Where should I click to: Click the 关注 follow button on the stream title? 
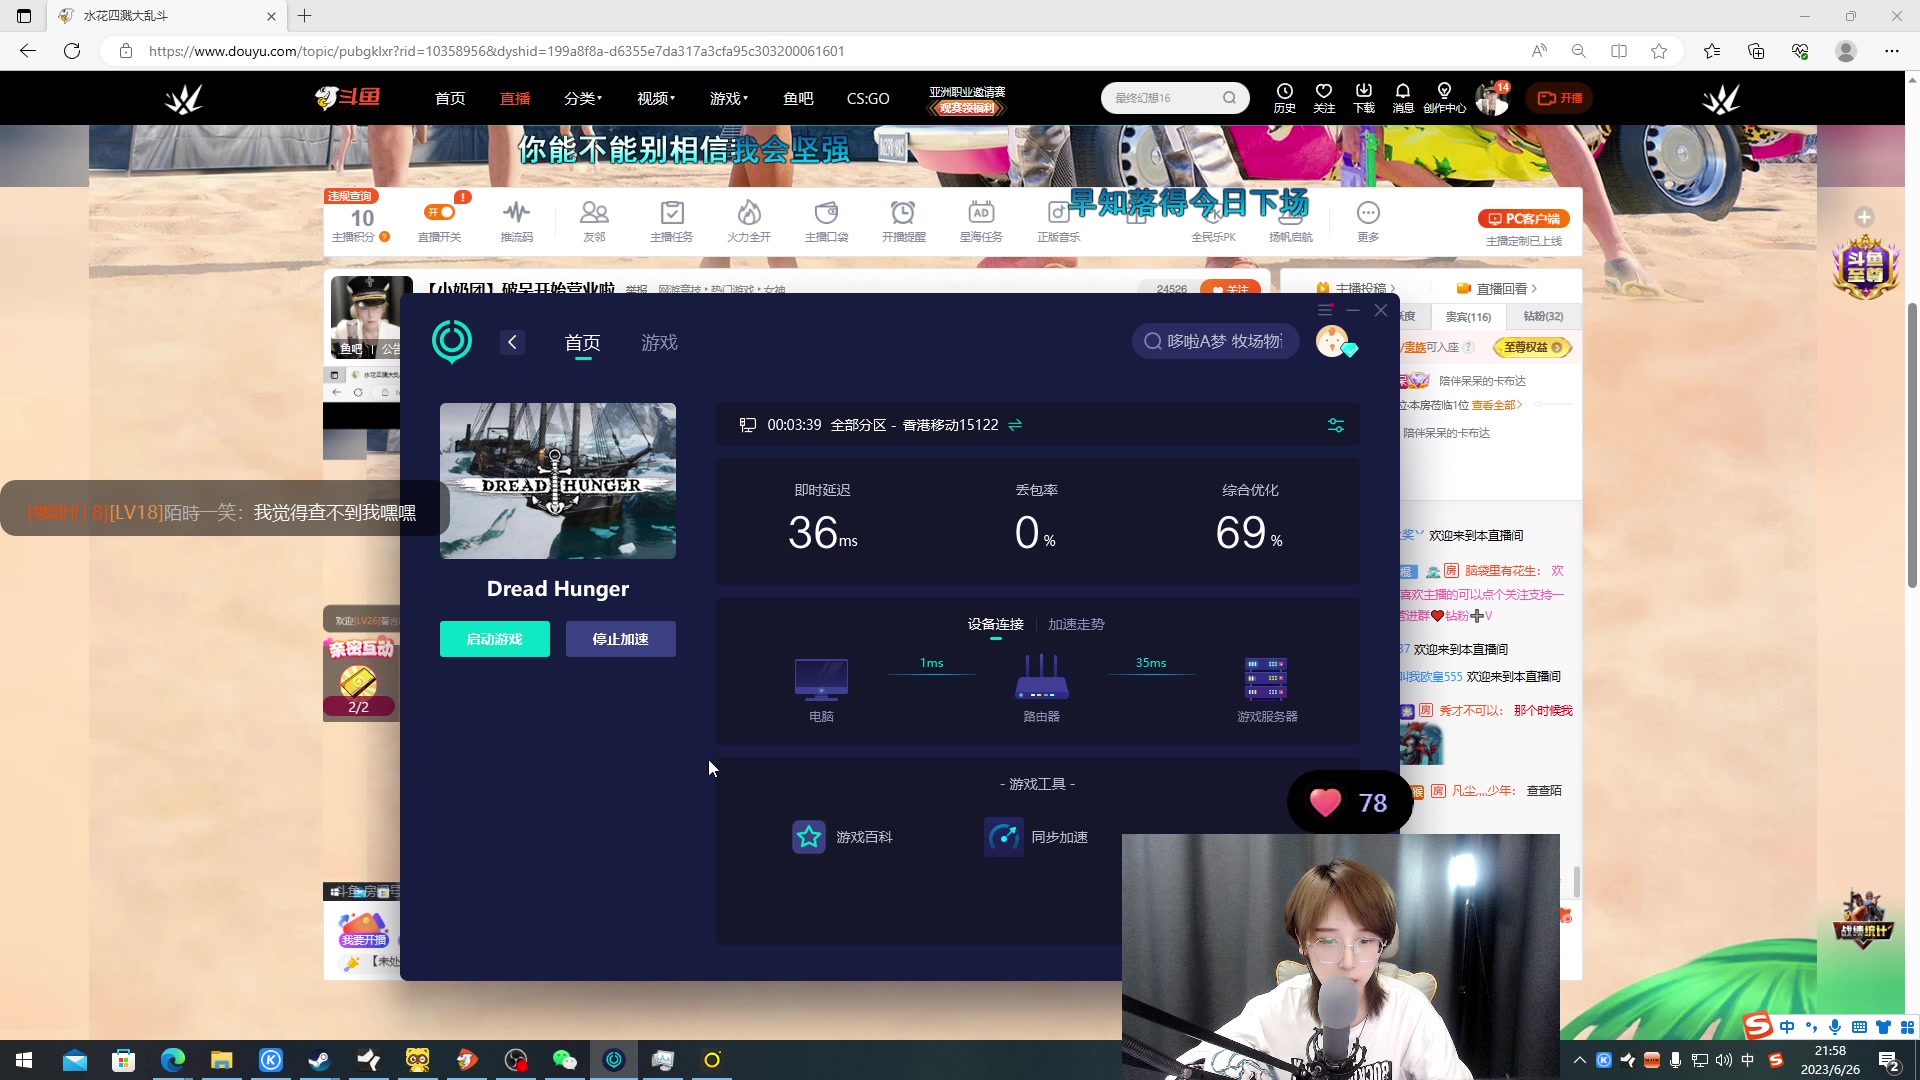click(x=1230, y=288)
